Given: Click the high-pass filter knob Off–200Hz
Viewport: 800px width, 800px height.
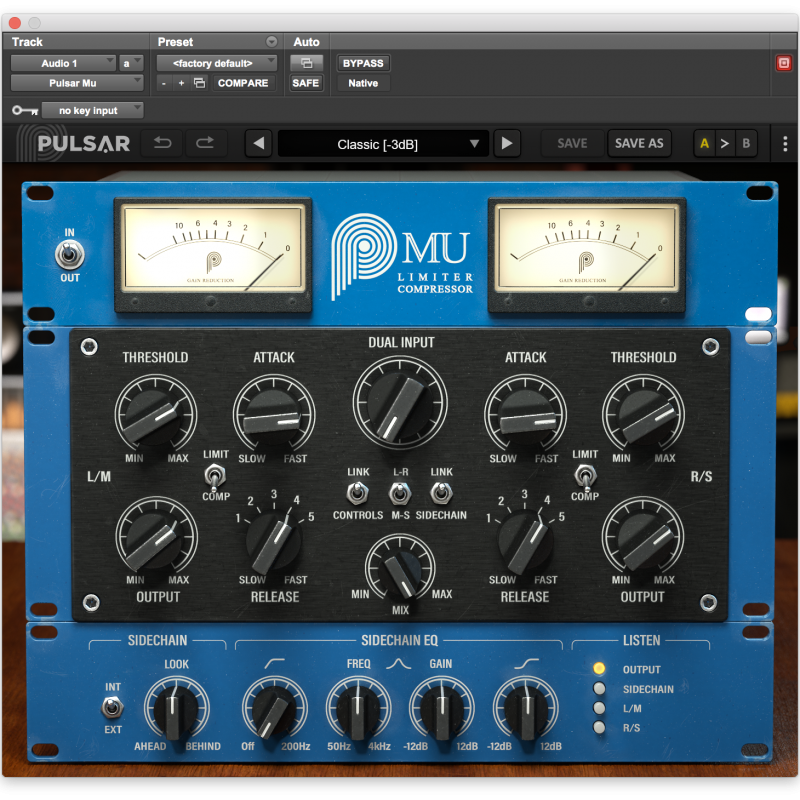Looking at the screenshot, I should tap(274, 709).
